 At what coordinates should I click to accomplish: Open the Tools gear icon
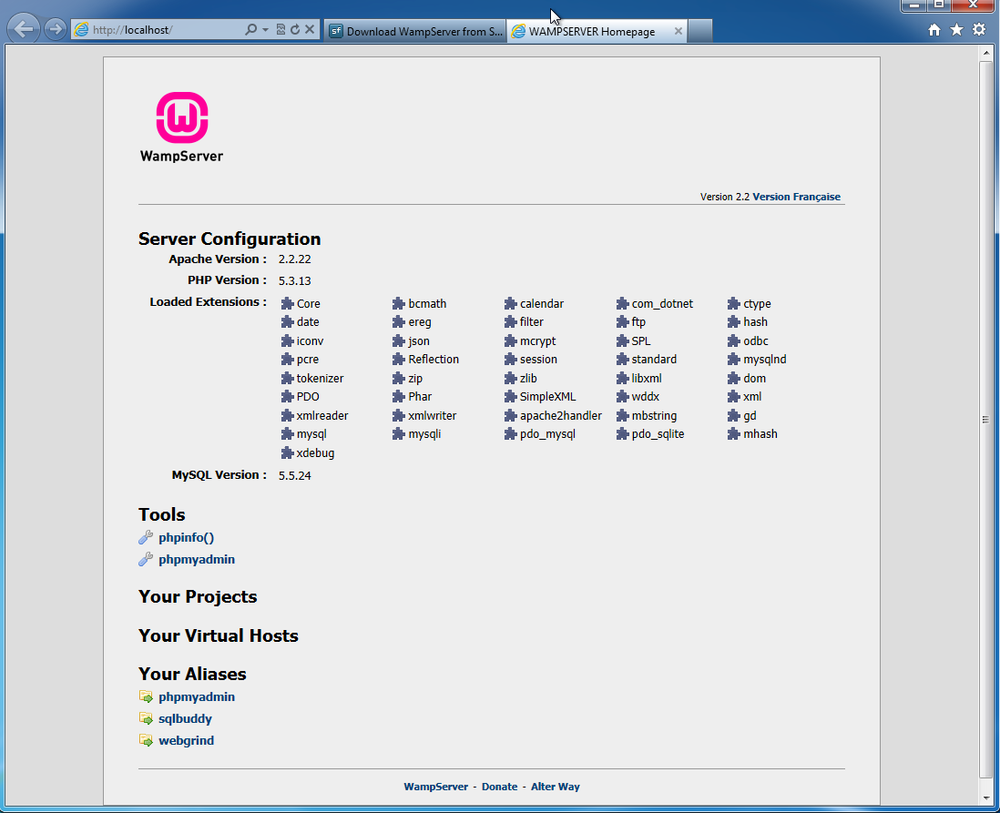coord(979,30)
